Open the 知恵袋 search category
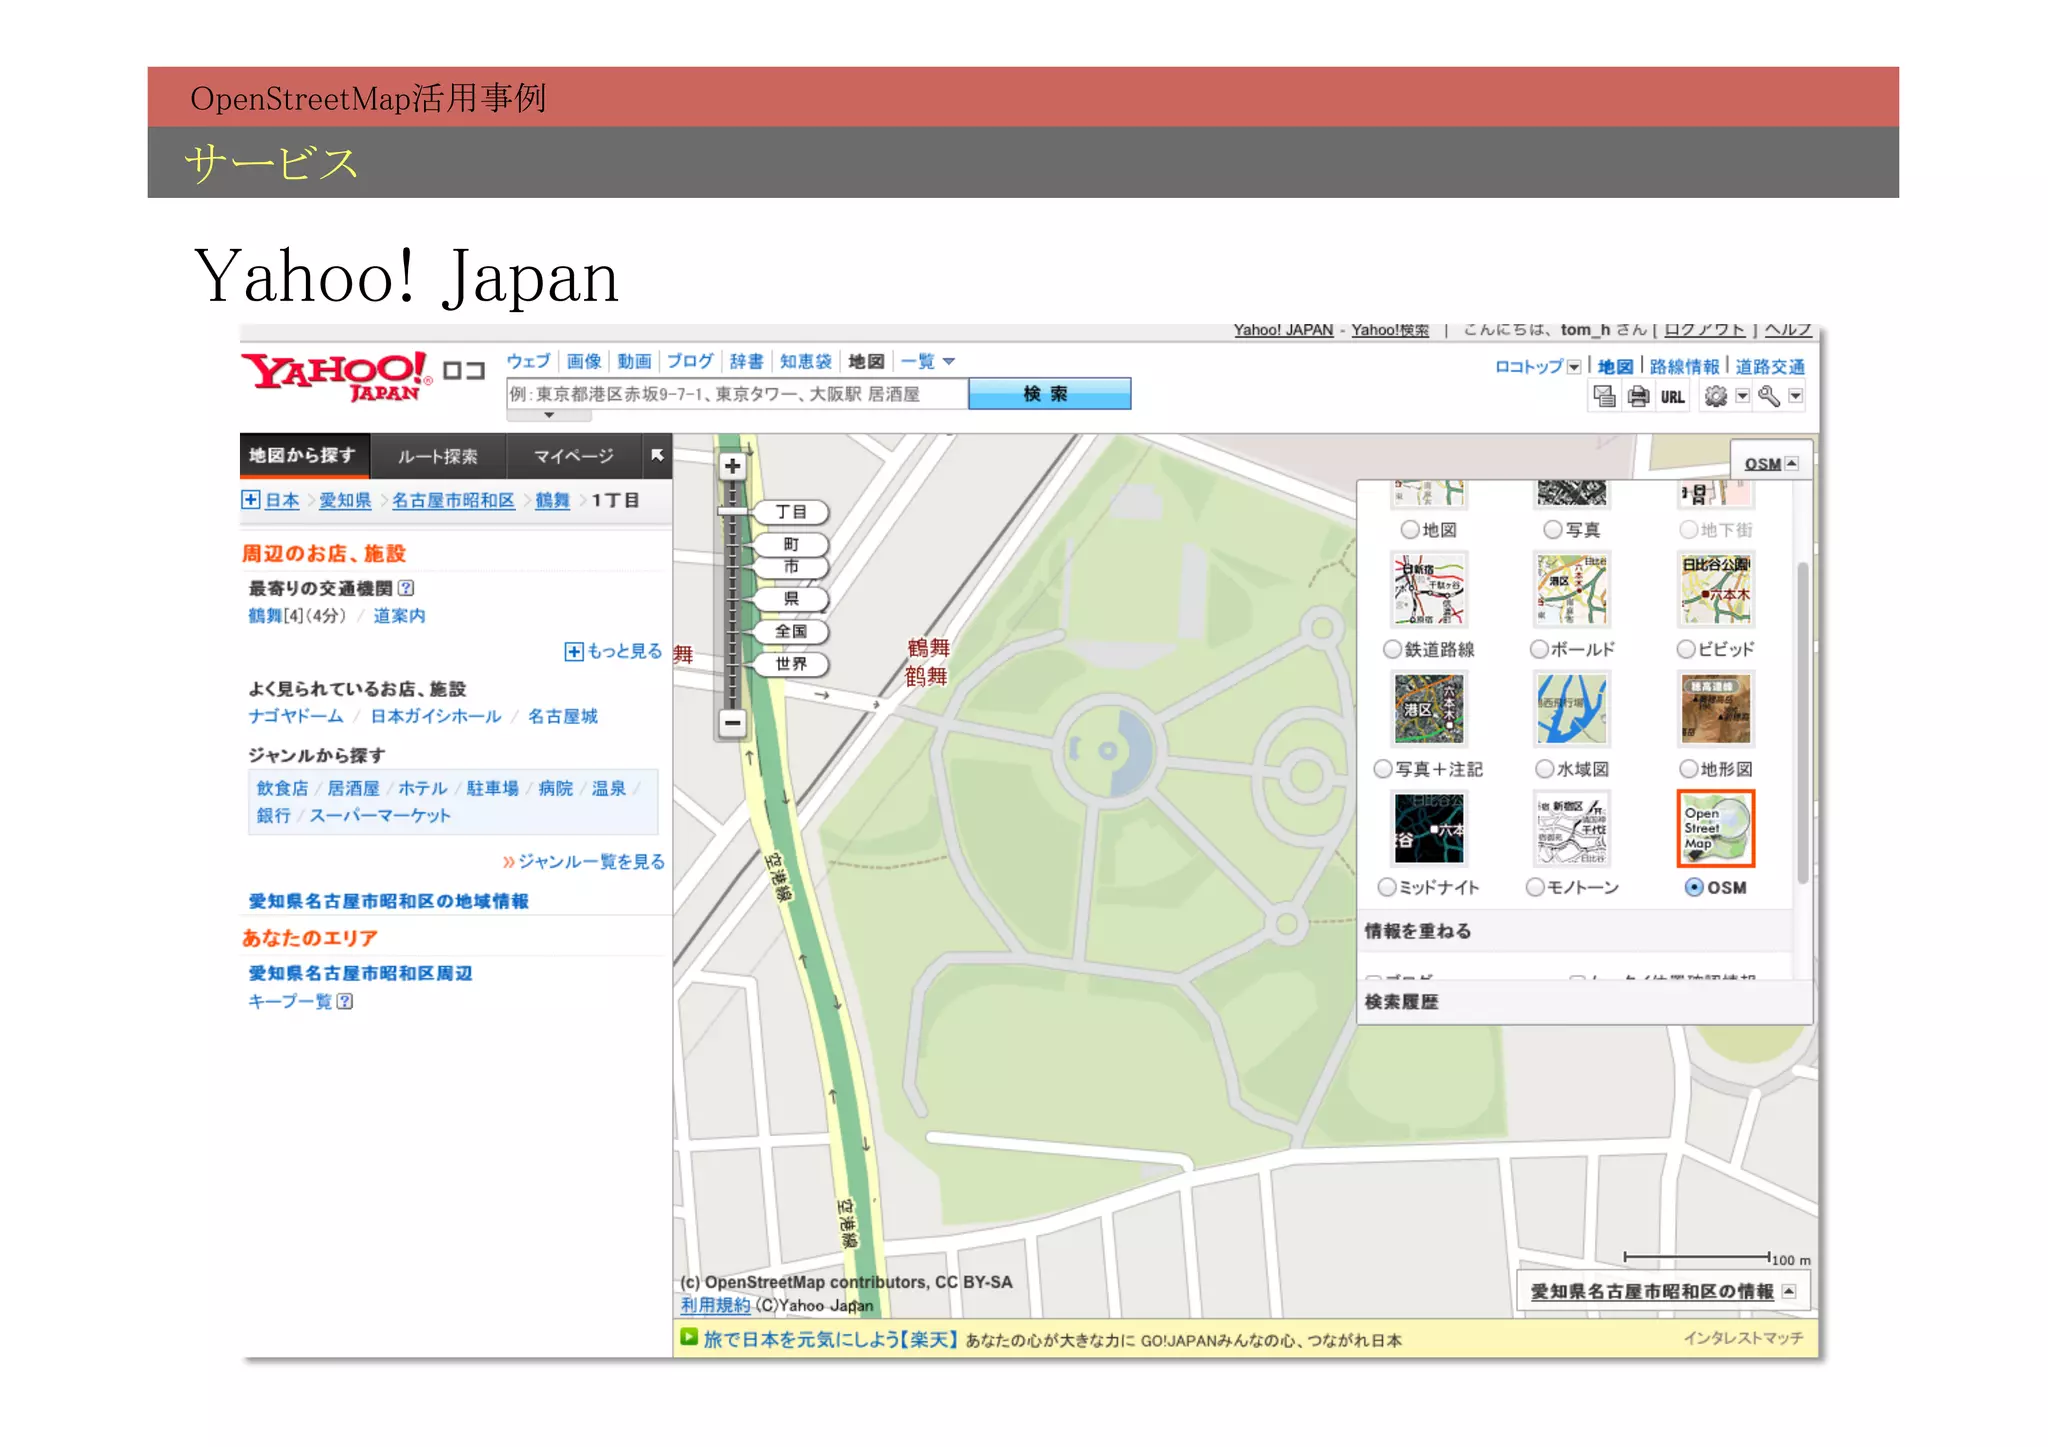The image size is (2048, 1447). point(805,361)
